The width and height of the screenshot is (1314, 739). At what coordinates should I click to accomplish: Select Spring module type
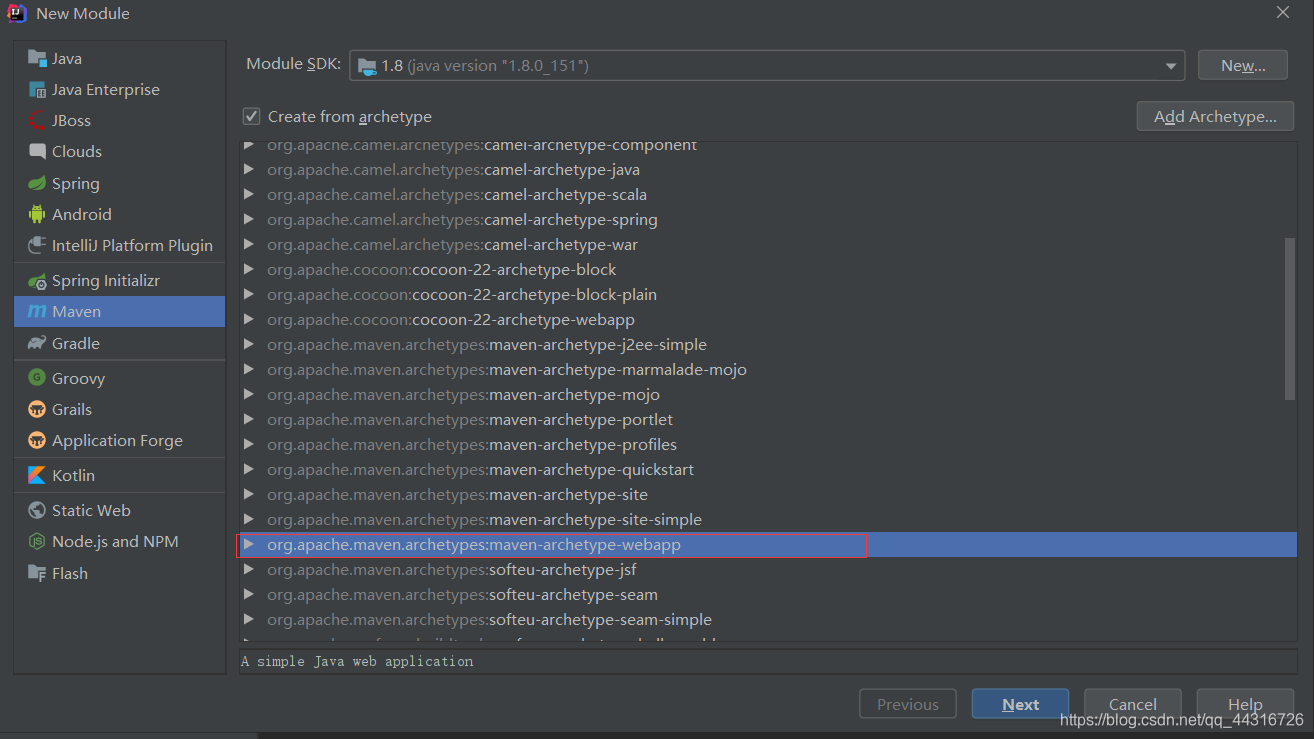point(120,184)
